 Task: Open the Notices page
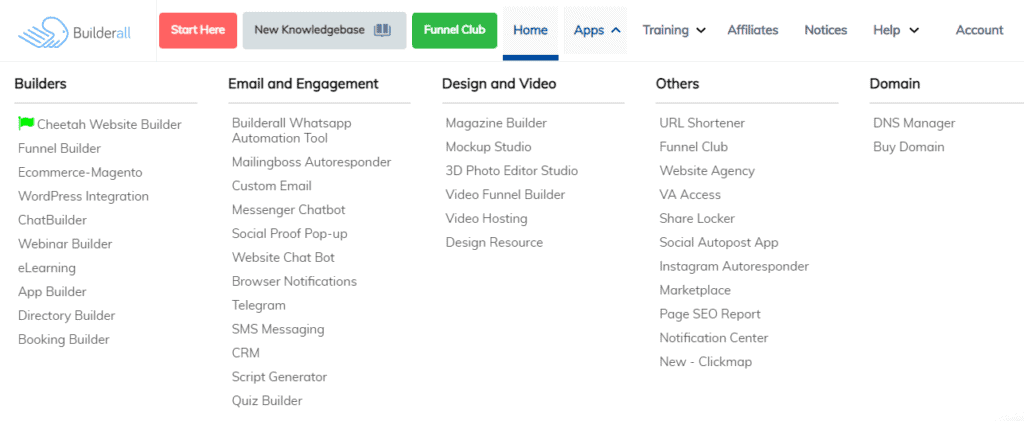825,30
